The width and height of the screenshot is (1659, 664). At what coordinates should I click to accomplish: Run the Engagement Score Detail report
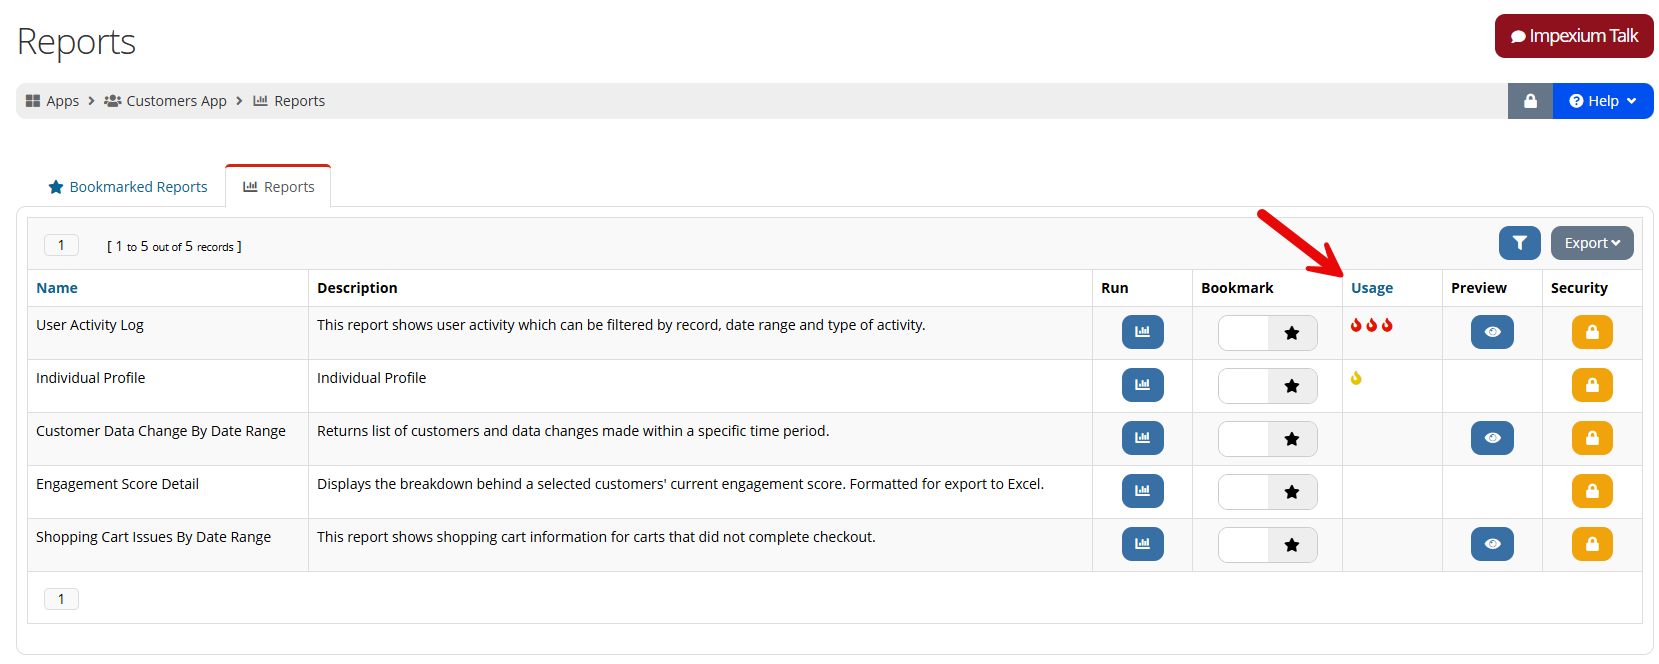coord(1142,491)
